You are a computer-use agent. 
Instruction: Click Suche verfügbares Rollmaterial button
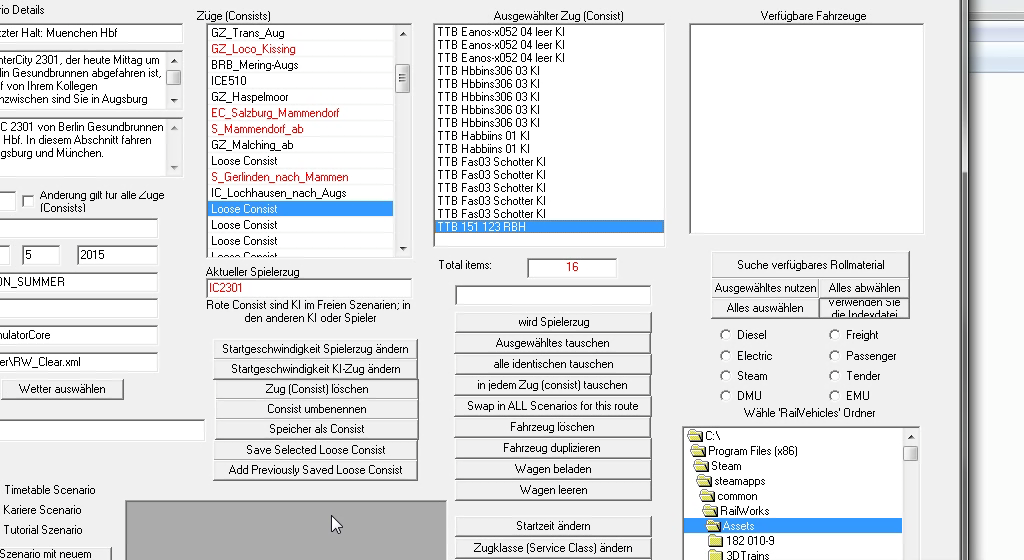[x=810, y=265]
